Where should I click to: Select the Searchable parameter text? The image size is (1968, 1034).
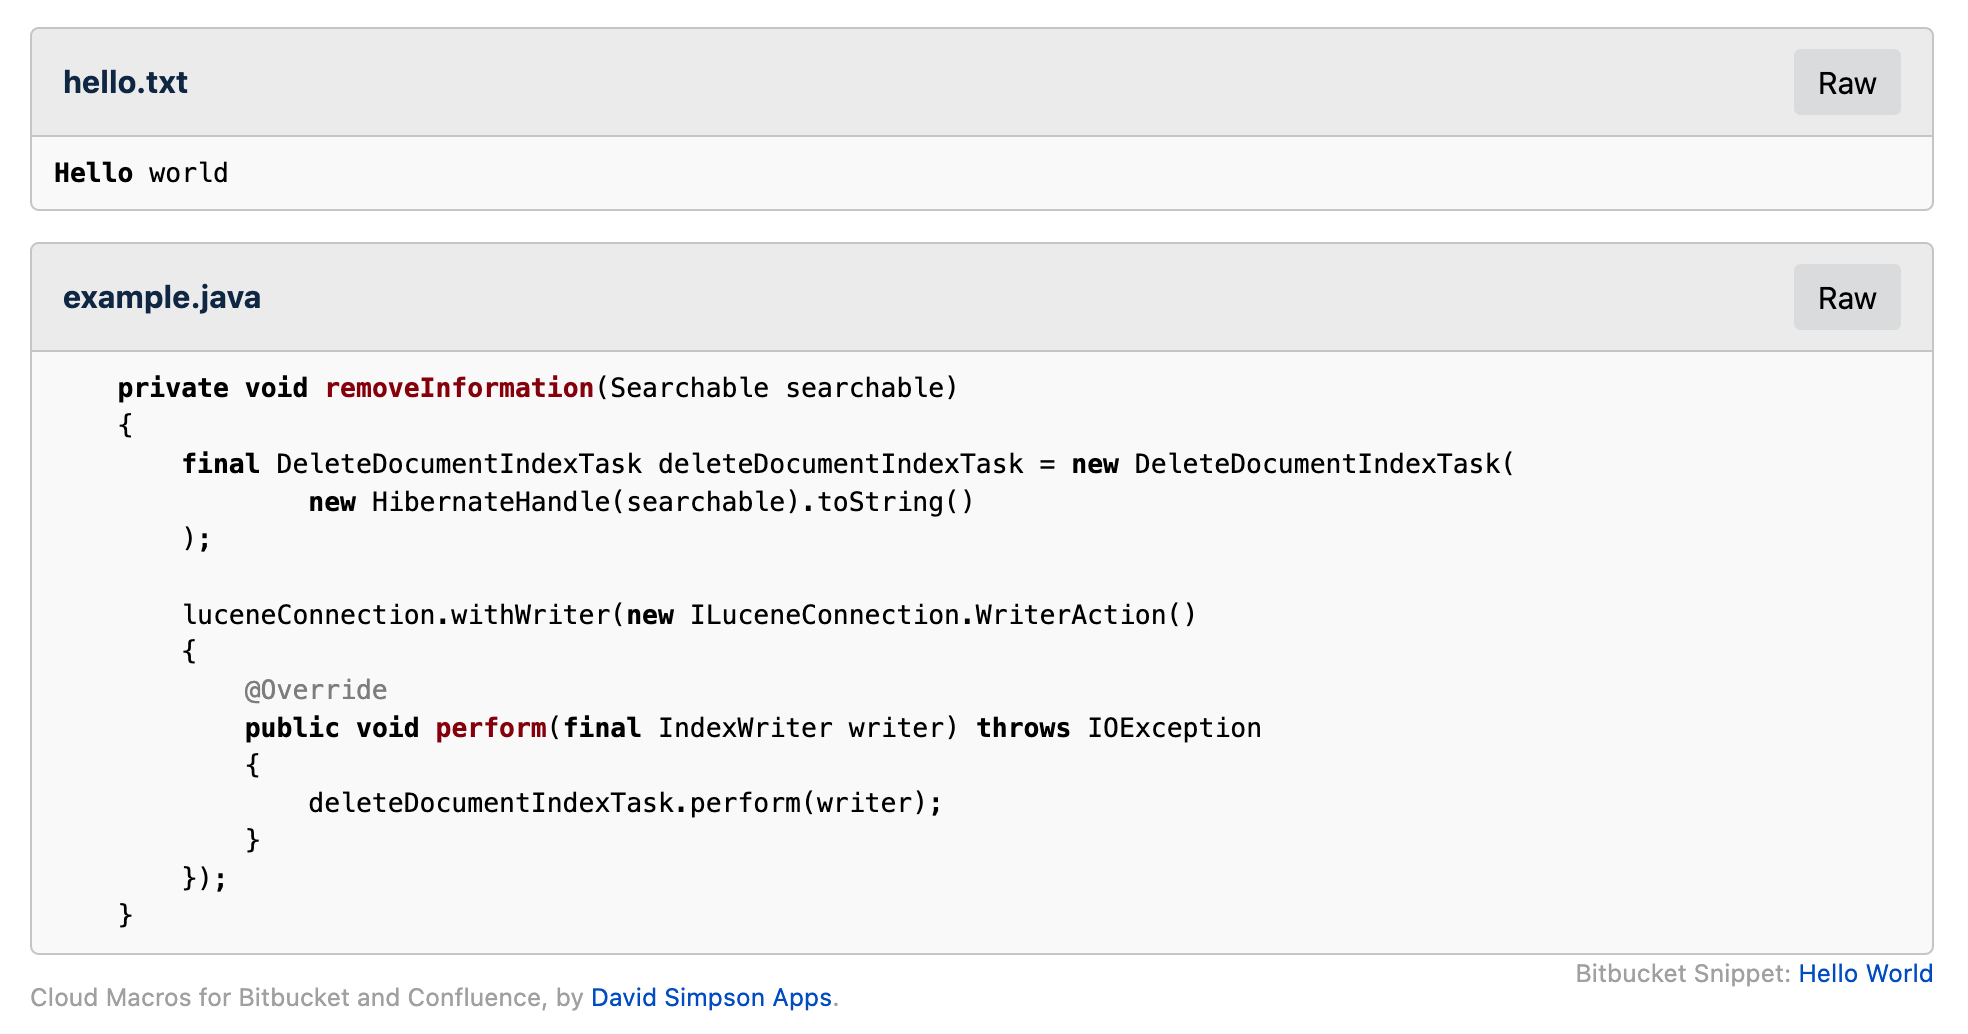pyautogui.click(x=684, y=388)
